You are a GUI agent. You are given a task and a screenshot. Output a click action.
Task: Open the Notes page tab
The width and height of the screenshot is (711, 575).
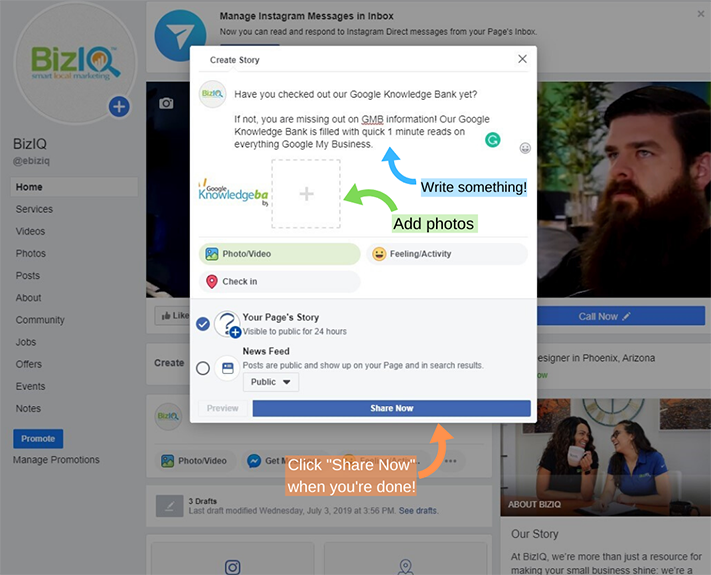(x=28, y=409)
